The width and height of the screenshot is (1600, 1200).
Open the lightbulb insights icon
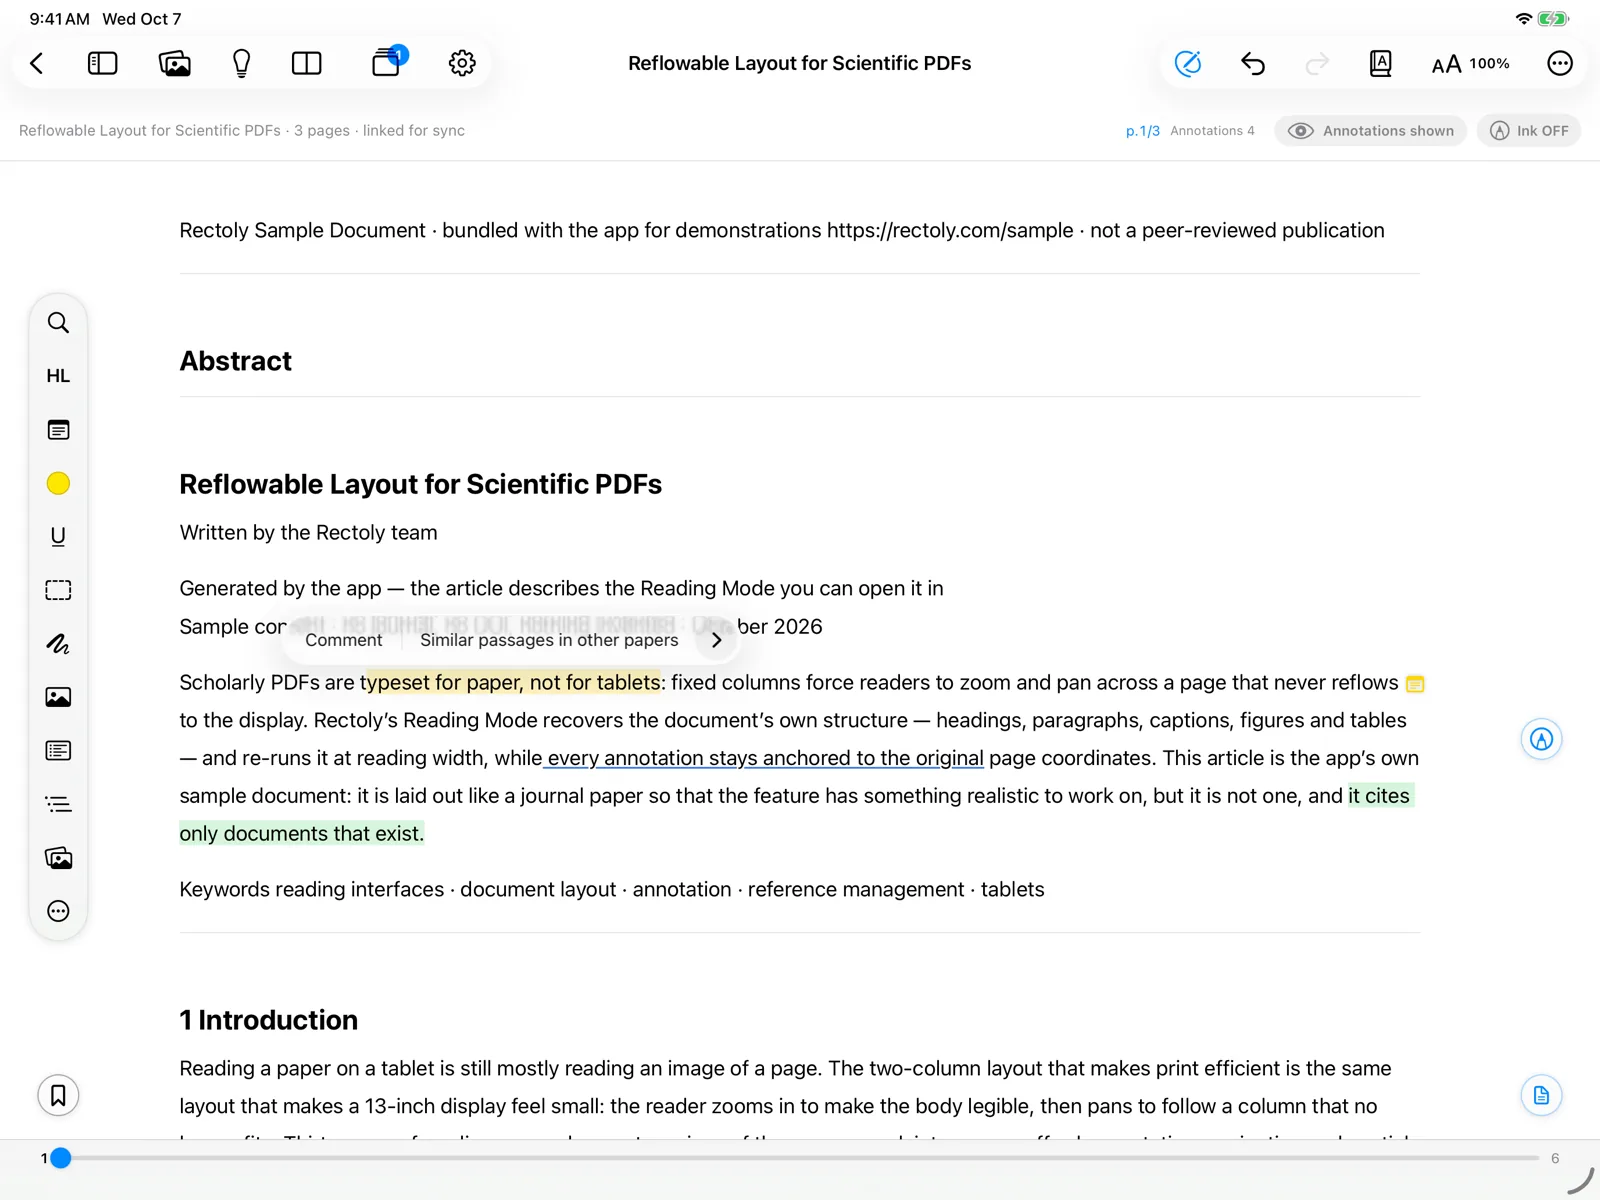pyautogui.click(x=241, y=63)
